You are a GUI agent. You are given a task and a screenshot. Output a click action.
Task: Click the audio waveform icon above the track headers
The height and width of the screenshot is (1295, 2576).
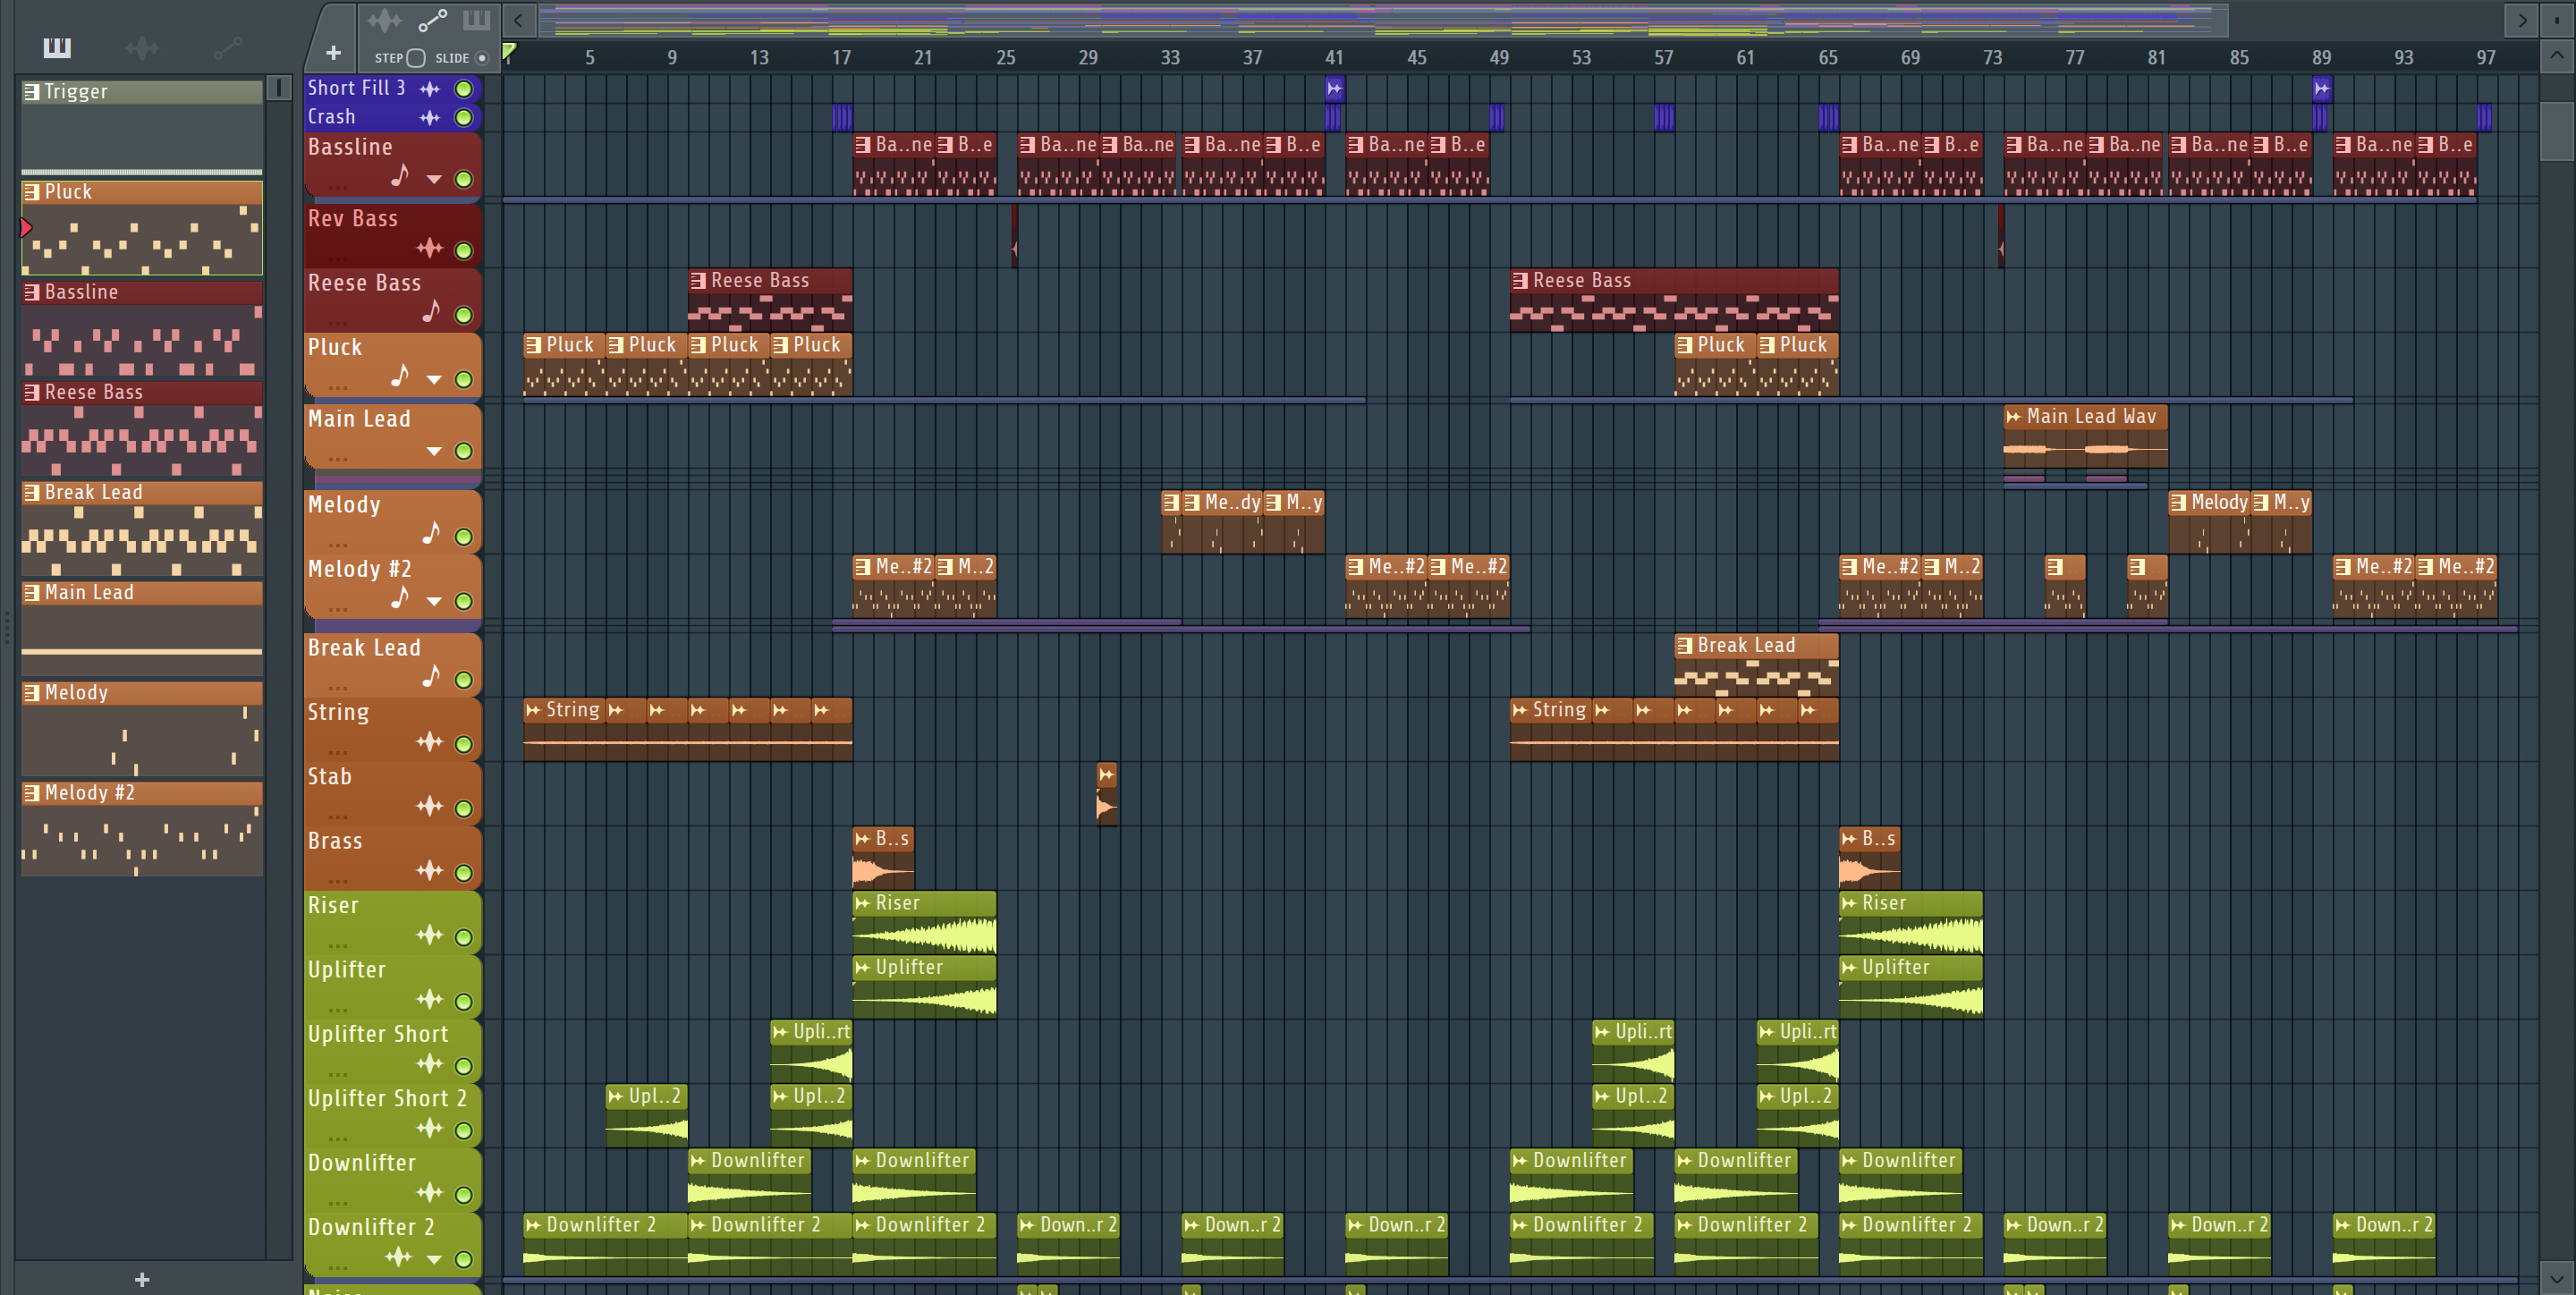pyautogui.click(x=383, y=20)
